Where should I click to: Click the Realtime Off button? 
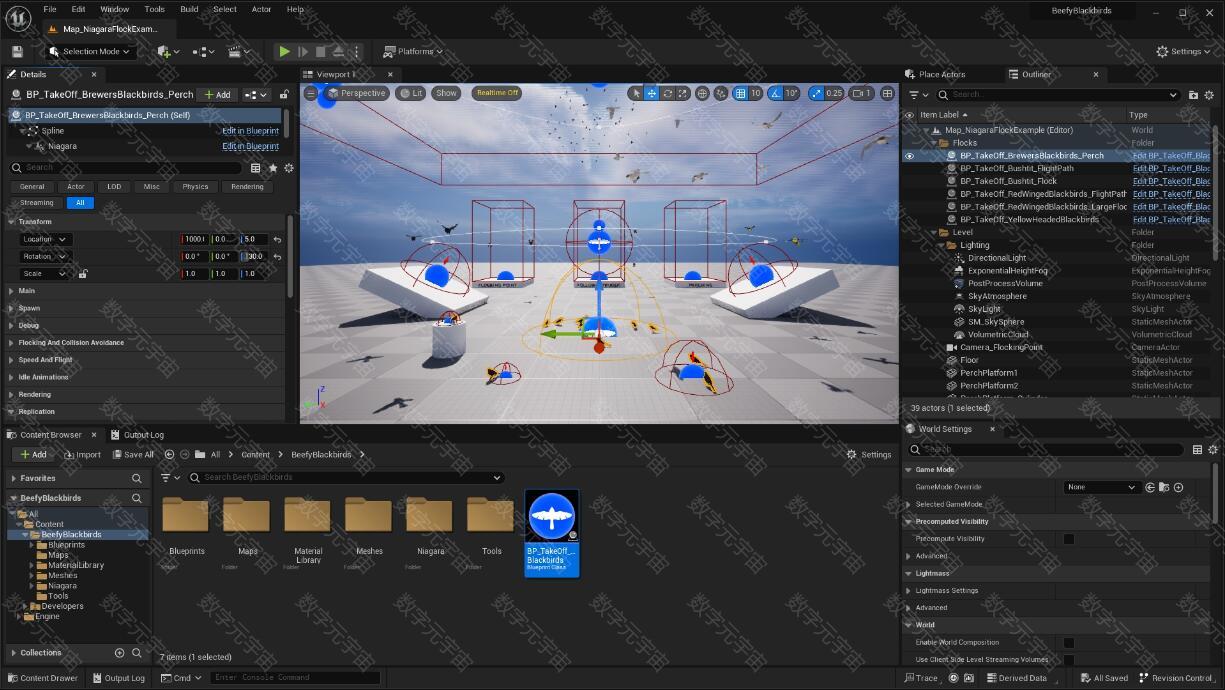pyautogui.click(x=497, y=93)
